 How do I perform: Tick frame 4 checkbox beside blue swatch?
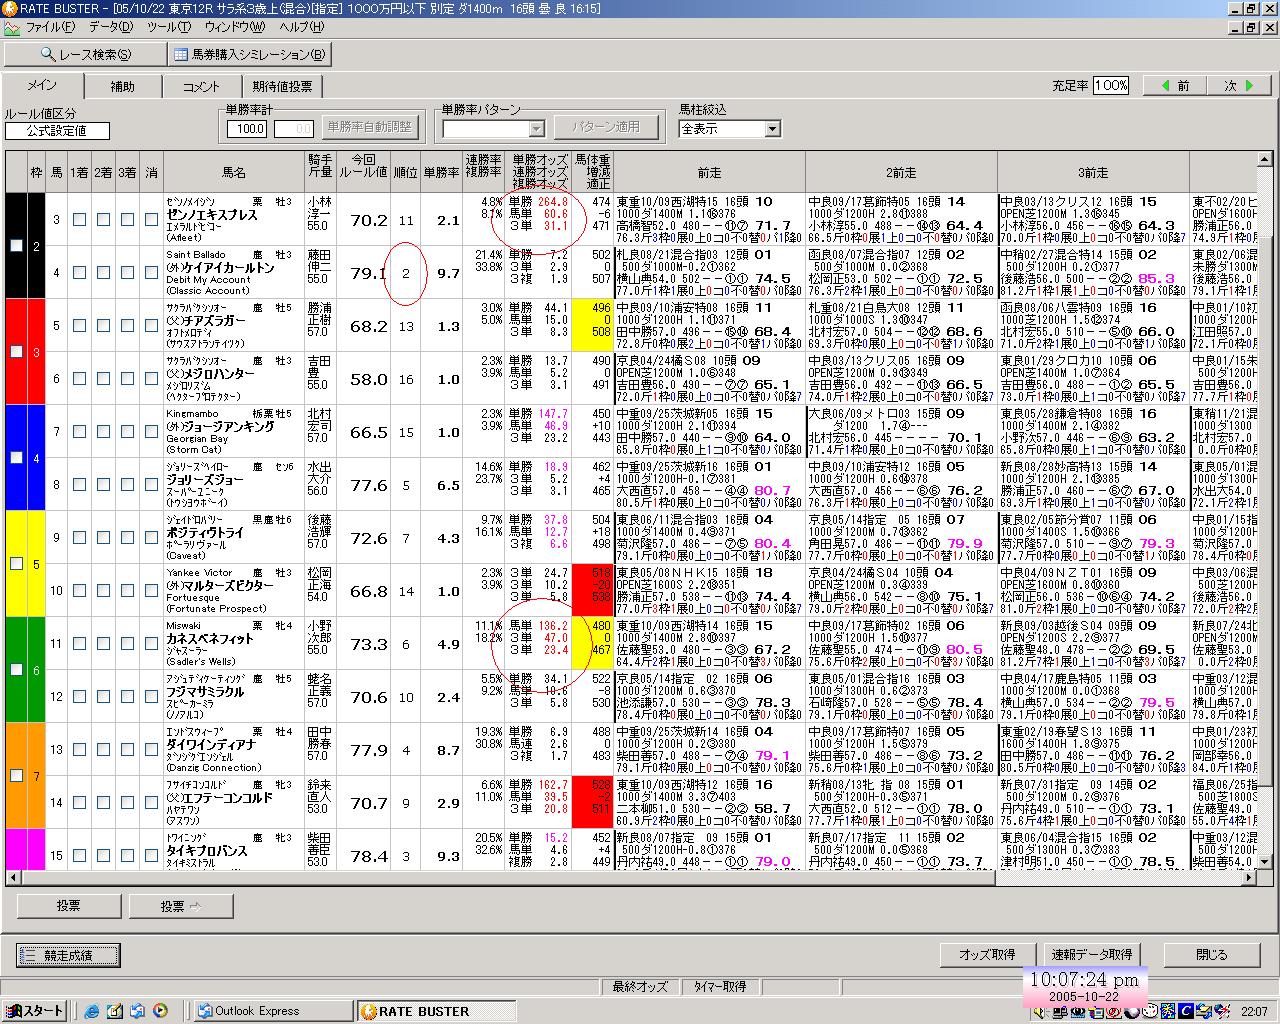pyautogui.click(x=15, y=458)
